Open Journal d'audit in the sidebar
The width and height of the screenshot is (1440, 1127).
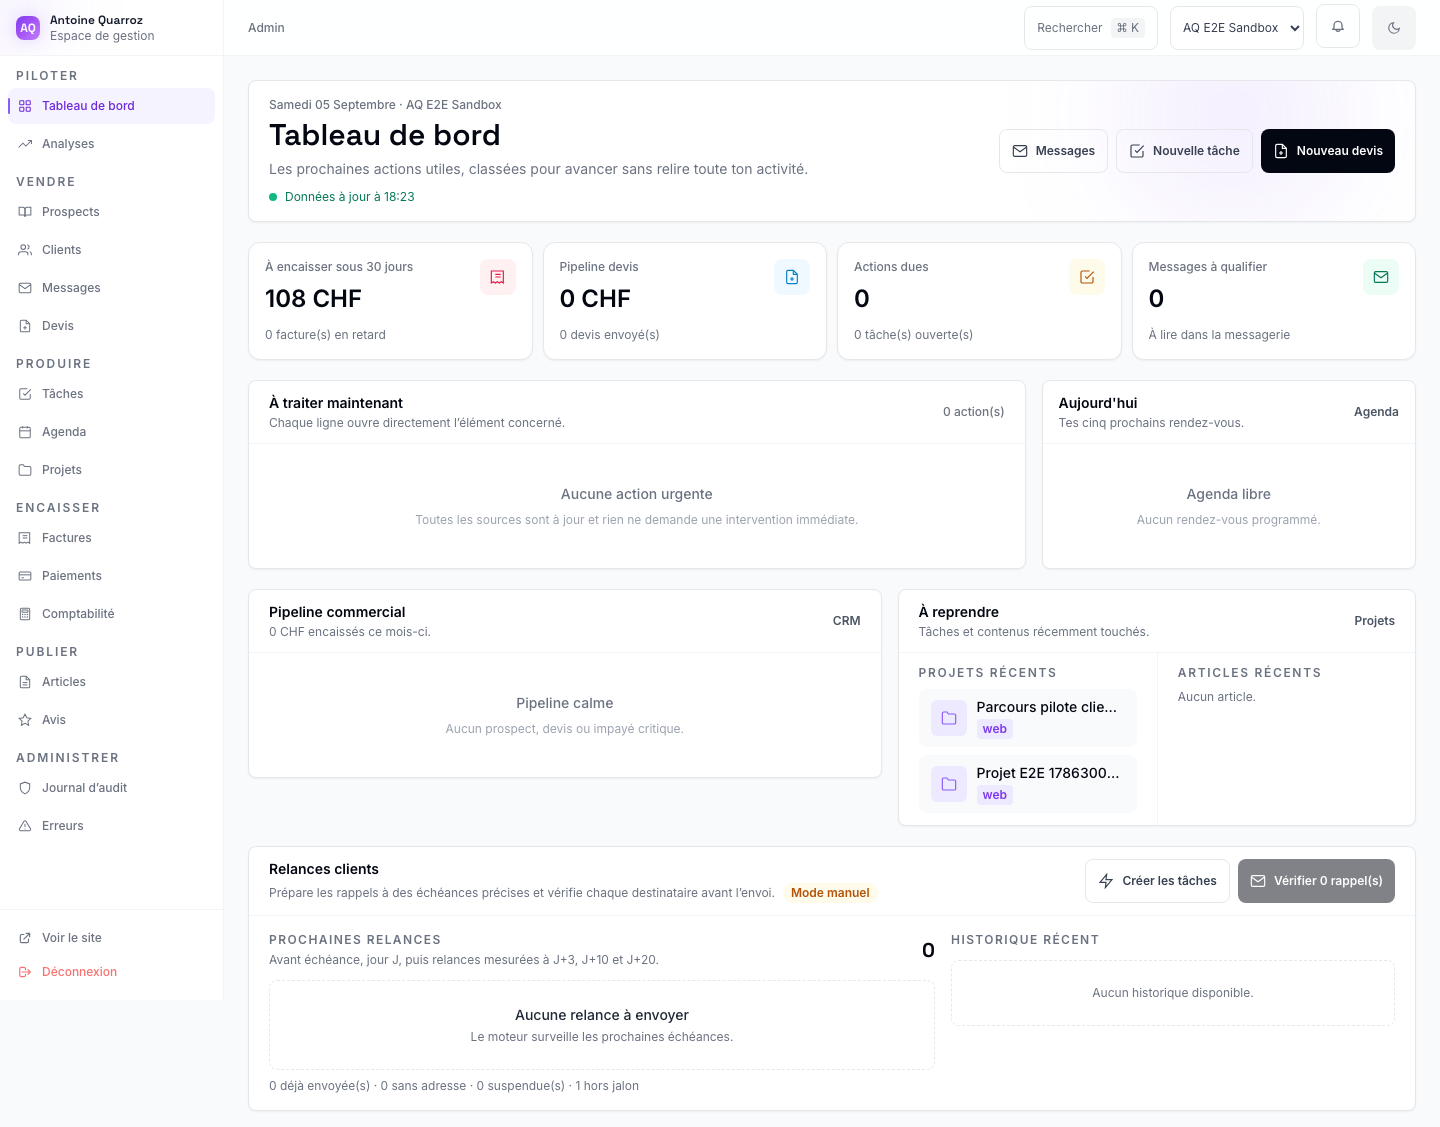111,788
